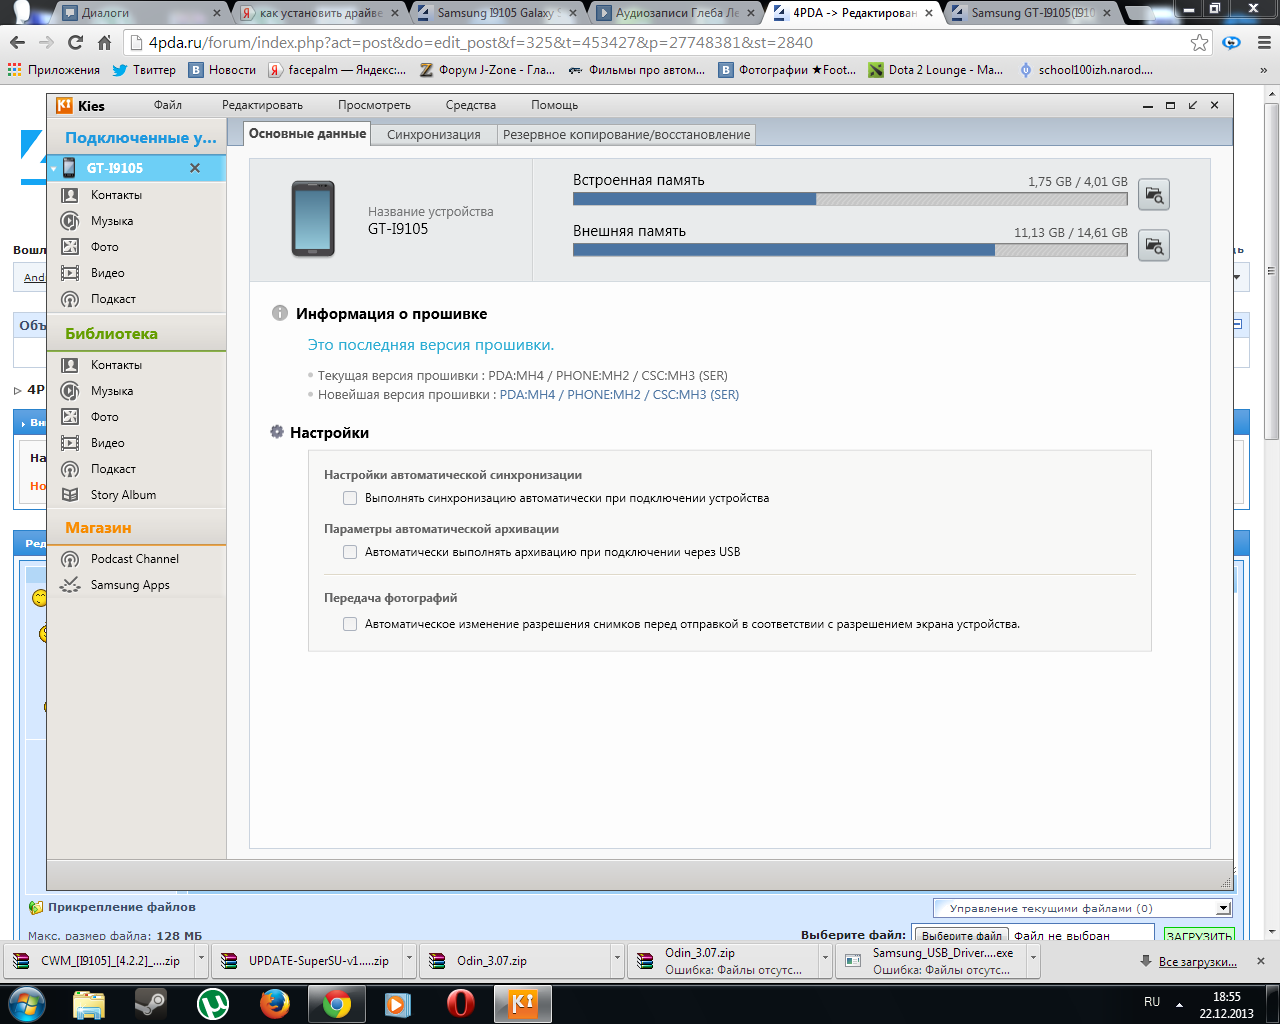Open Все загрузки link

coord(1198,961)
